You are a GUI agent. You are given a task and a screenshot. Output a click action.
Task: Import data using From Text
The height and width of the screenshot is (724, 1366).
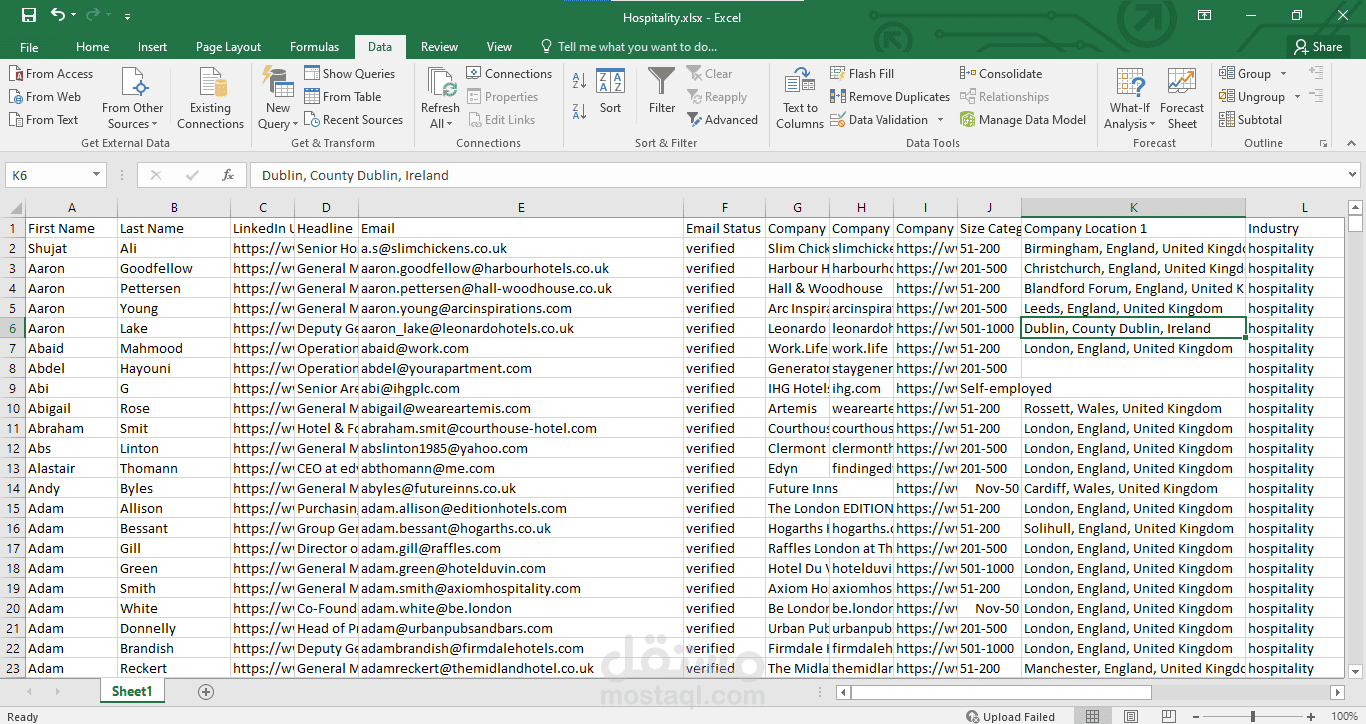click(x=44, y=120)
